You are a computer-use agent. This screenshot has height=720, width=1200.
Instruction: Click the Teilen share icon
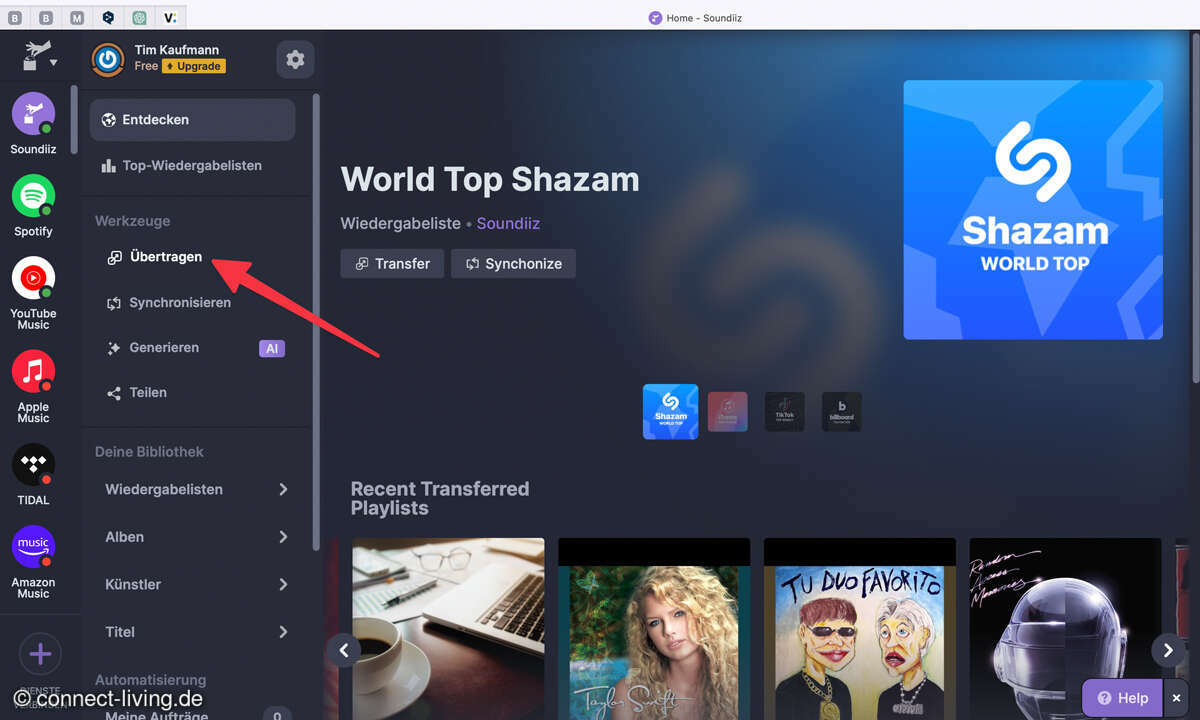(x=114, y=393)
